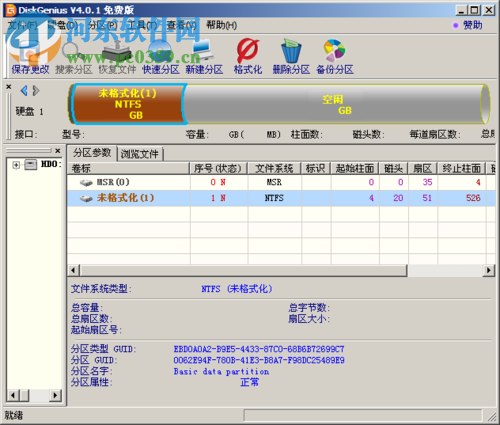Click the sector value 35 in MSR row
Screen dimensions: 500x425
427,182
